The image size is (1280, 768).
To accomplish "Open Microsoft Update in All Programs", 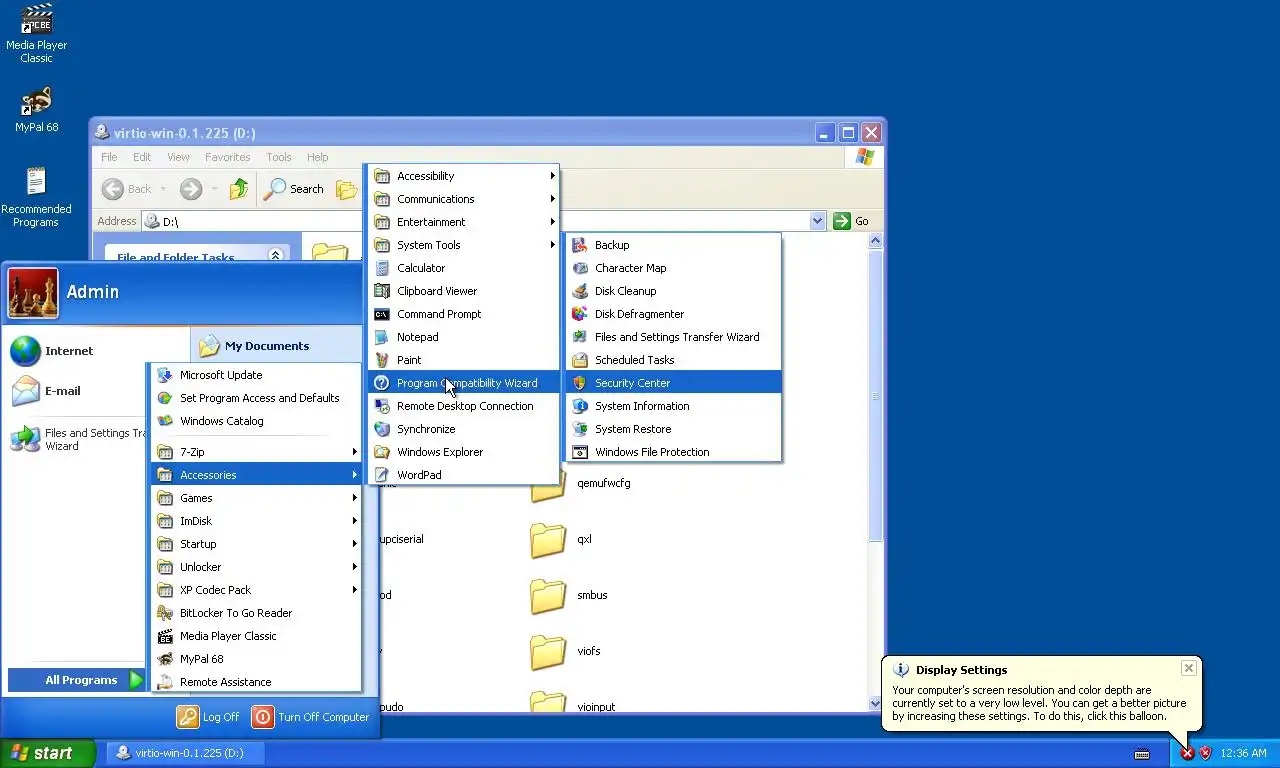I will coord(256,375).
